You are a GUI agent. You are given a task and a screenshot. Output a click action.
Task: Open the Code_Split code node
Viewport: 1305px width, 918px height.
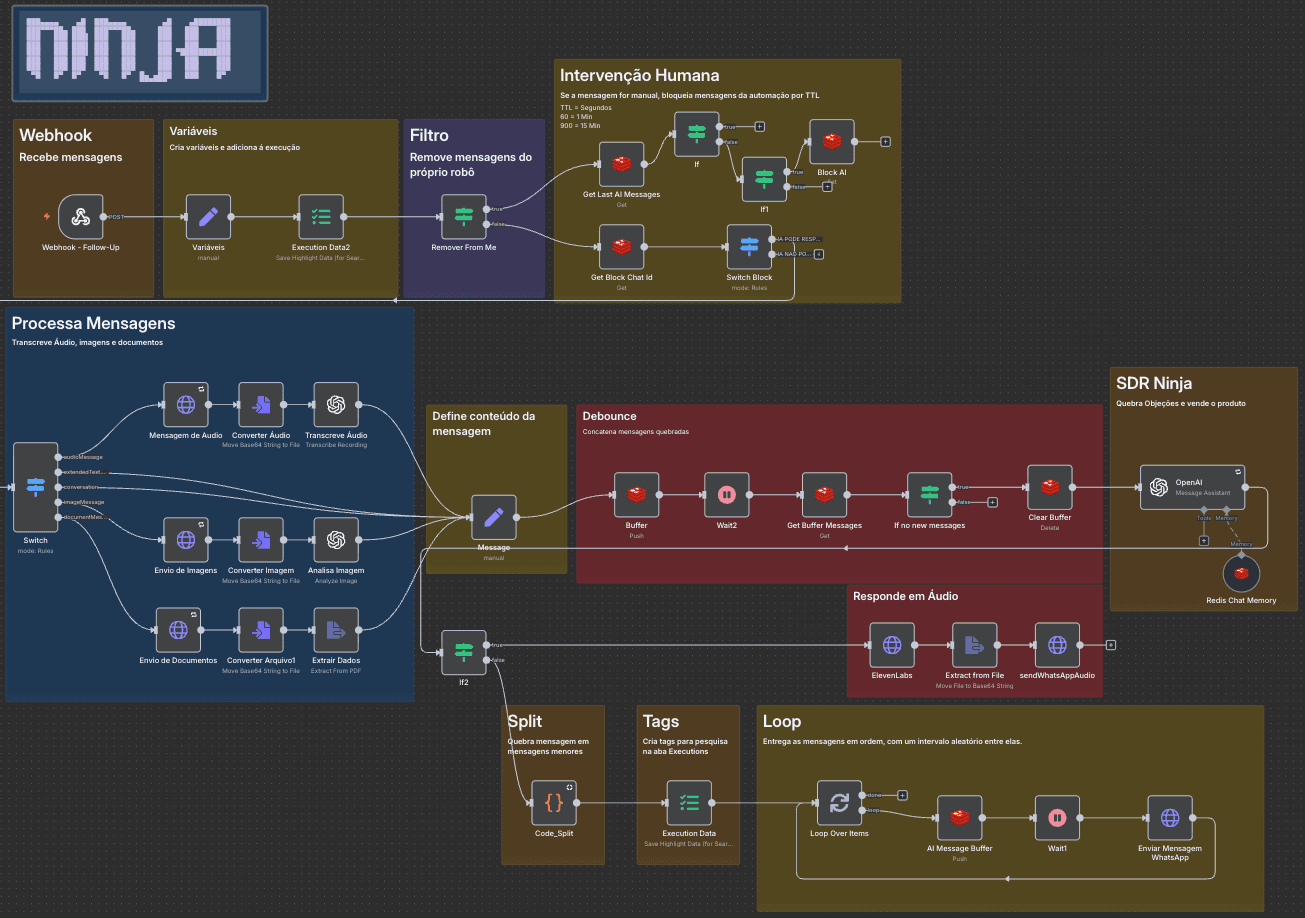554,801
